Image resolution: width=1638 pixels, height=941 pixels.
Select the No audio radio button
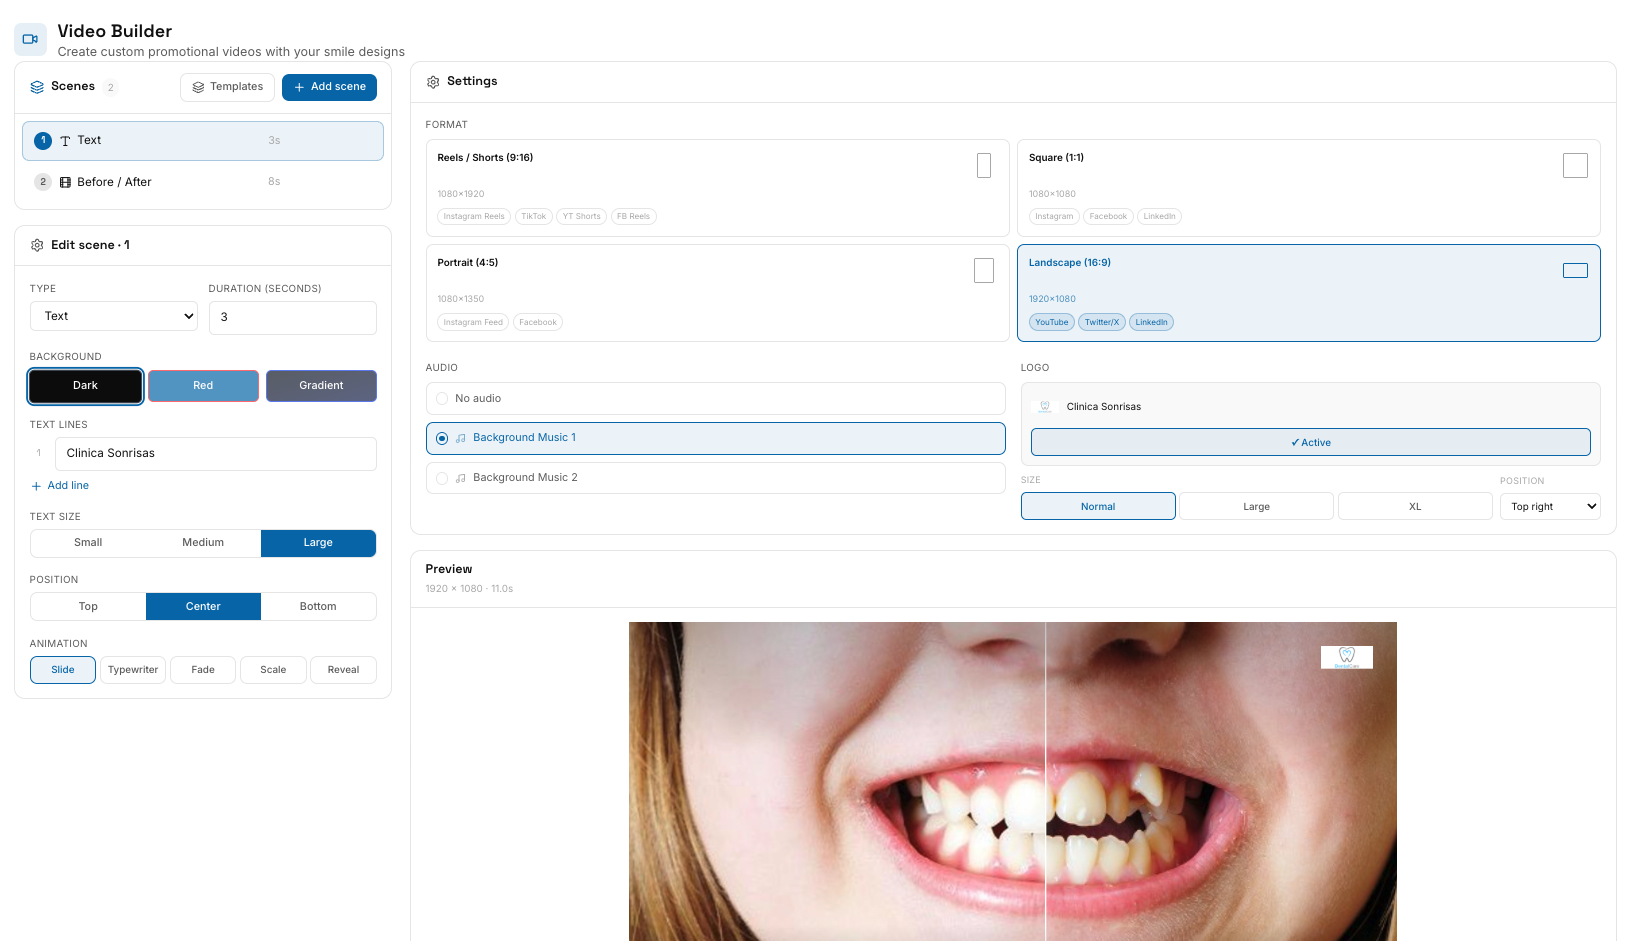click(442, 398)
